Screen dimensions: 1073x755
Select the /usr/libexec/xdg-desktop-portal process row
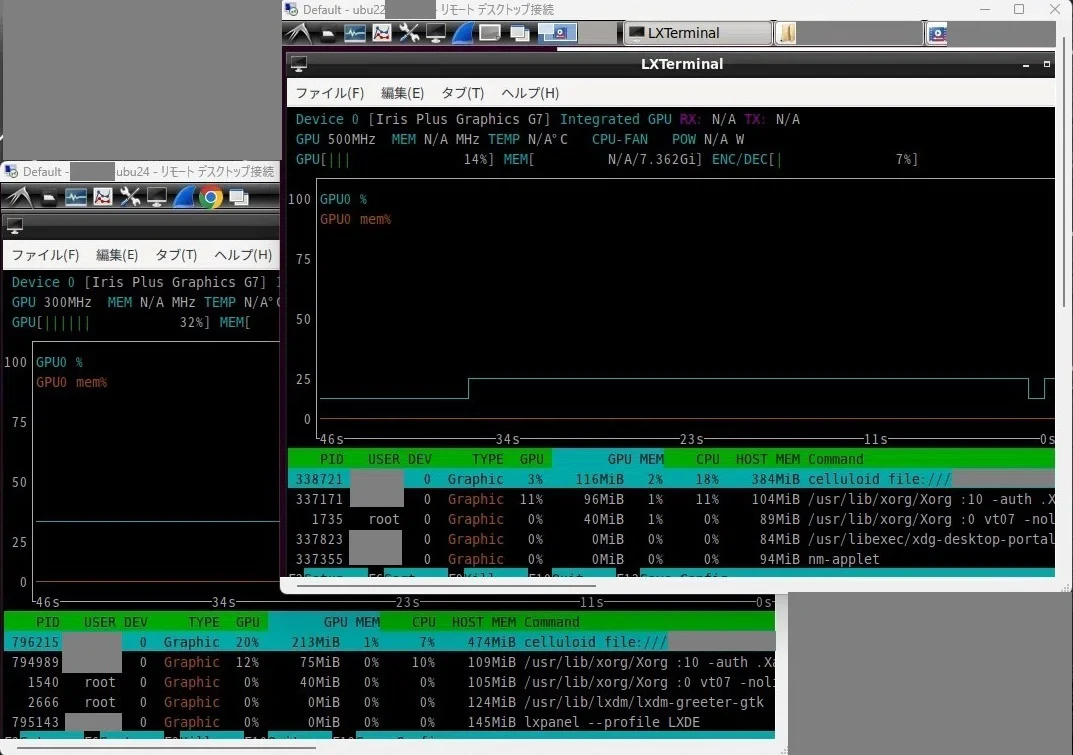pyautogui.click(x=671, y=539)
